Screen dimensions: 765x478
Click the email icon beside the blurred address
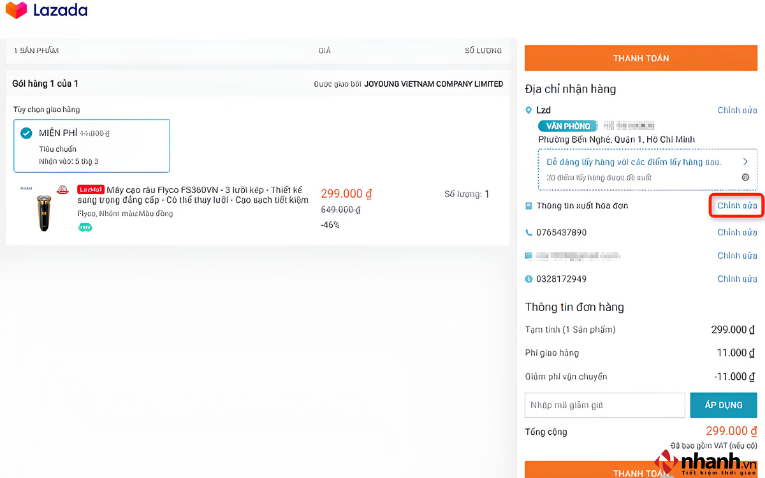click(528, 256)
